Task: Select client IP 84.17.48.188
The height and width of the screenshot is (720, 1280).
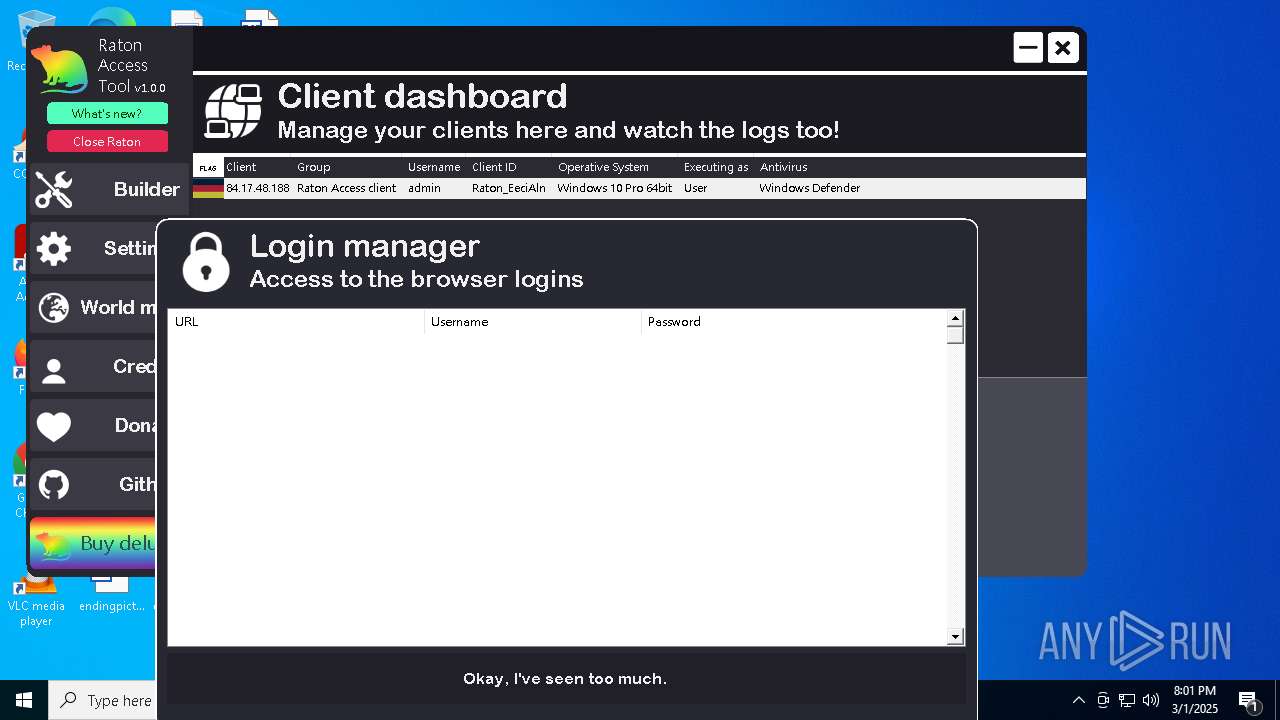Action: pos(258,188)
